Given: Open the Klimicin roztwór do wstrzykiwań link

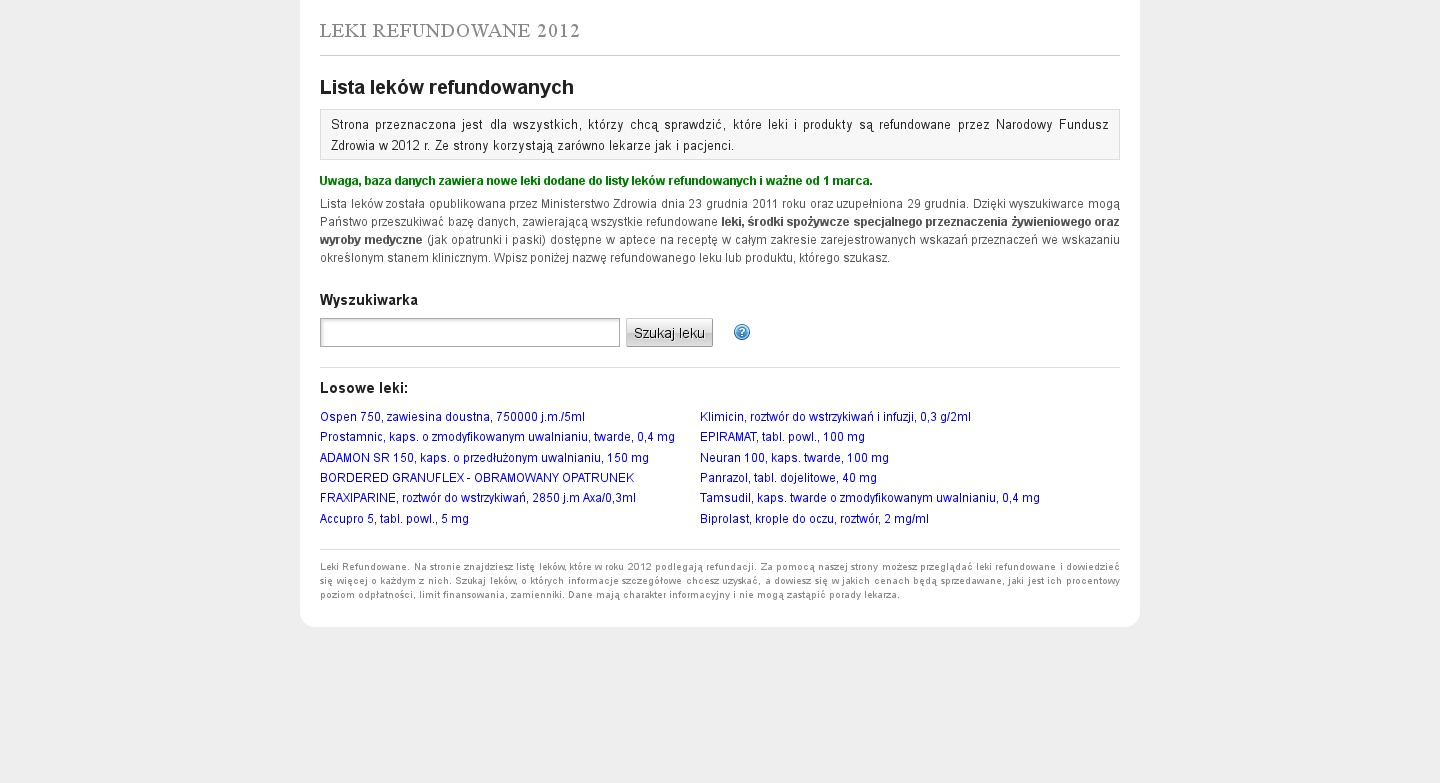Looking at the screenshot, I should (x=835, y=417).
